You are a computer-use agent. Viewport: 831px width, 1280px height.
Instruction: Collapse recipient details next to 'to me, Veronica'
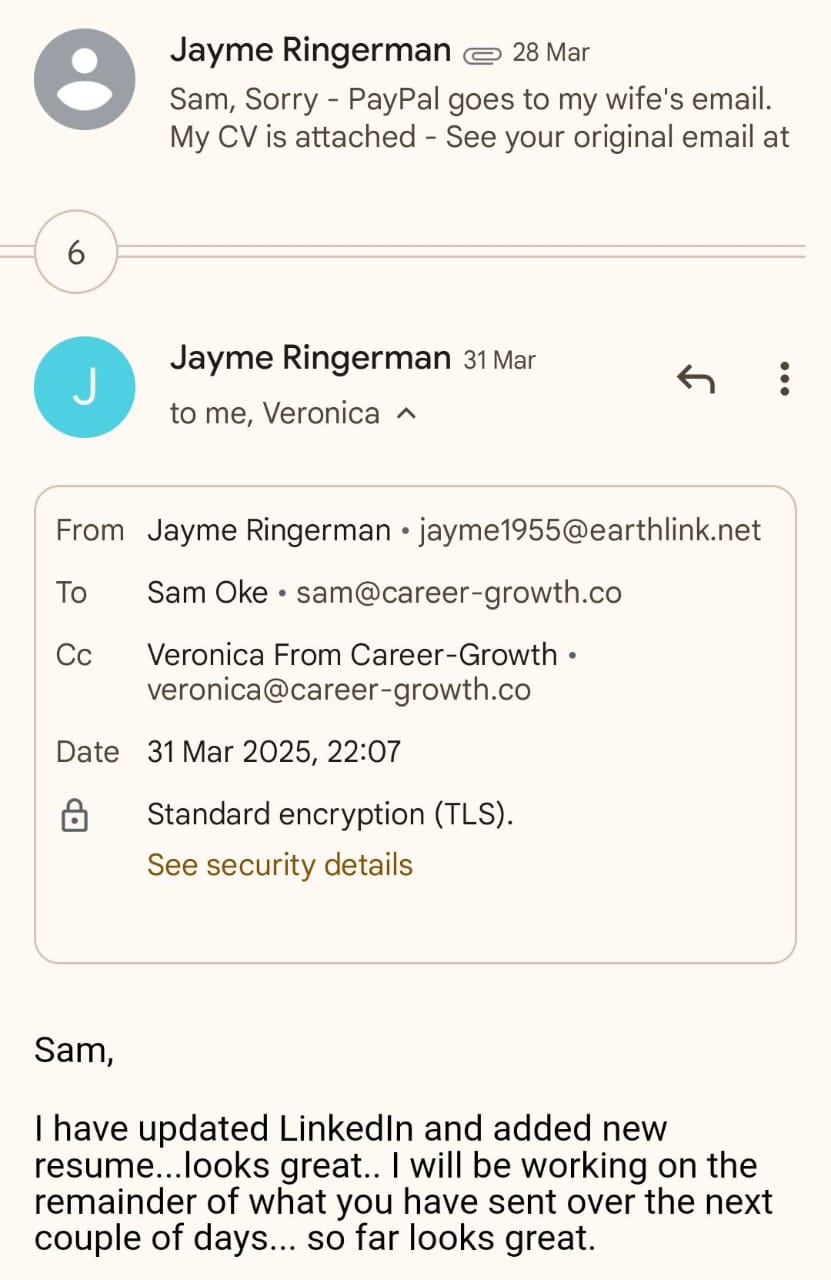click(x=406, y=413)
